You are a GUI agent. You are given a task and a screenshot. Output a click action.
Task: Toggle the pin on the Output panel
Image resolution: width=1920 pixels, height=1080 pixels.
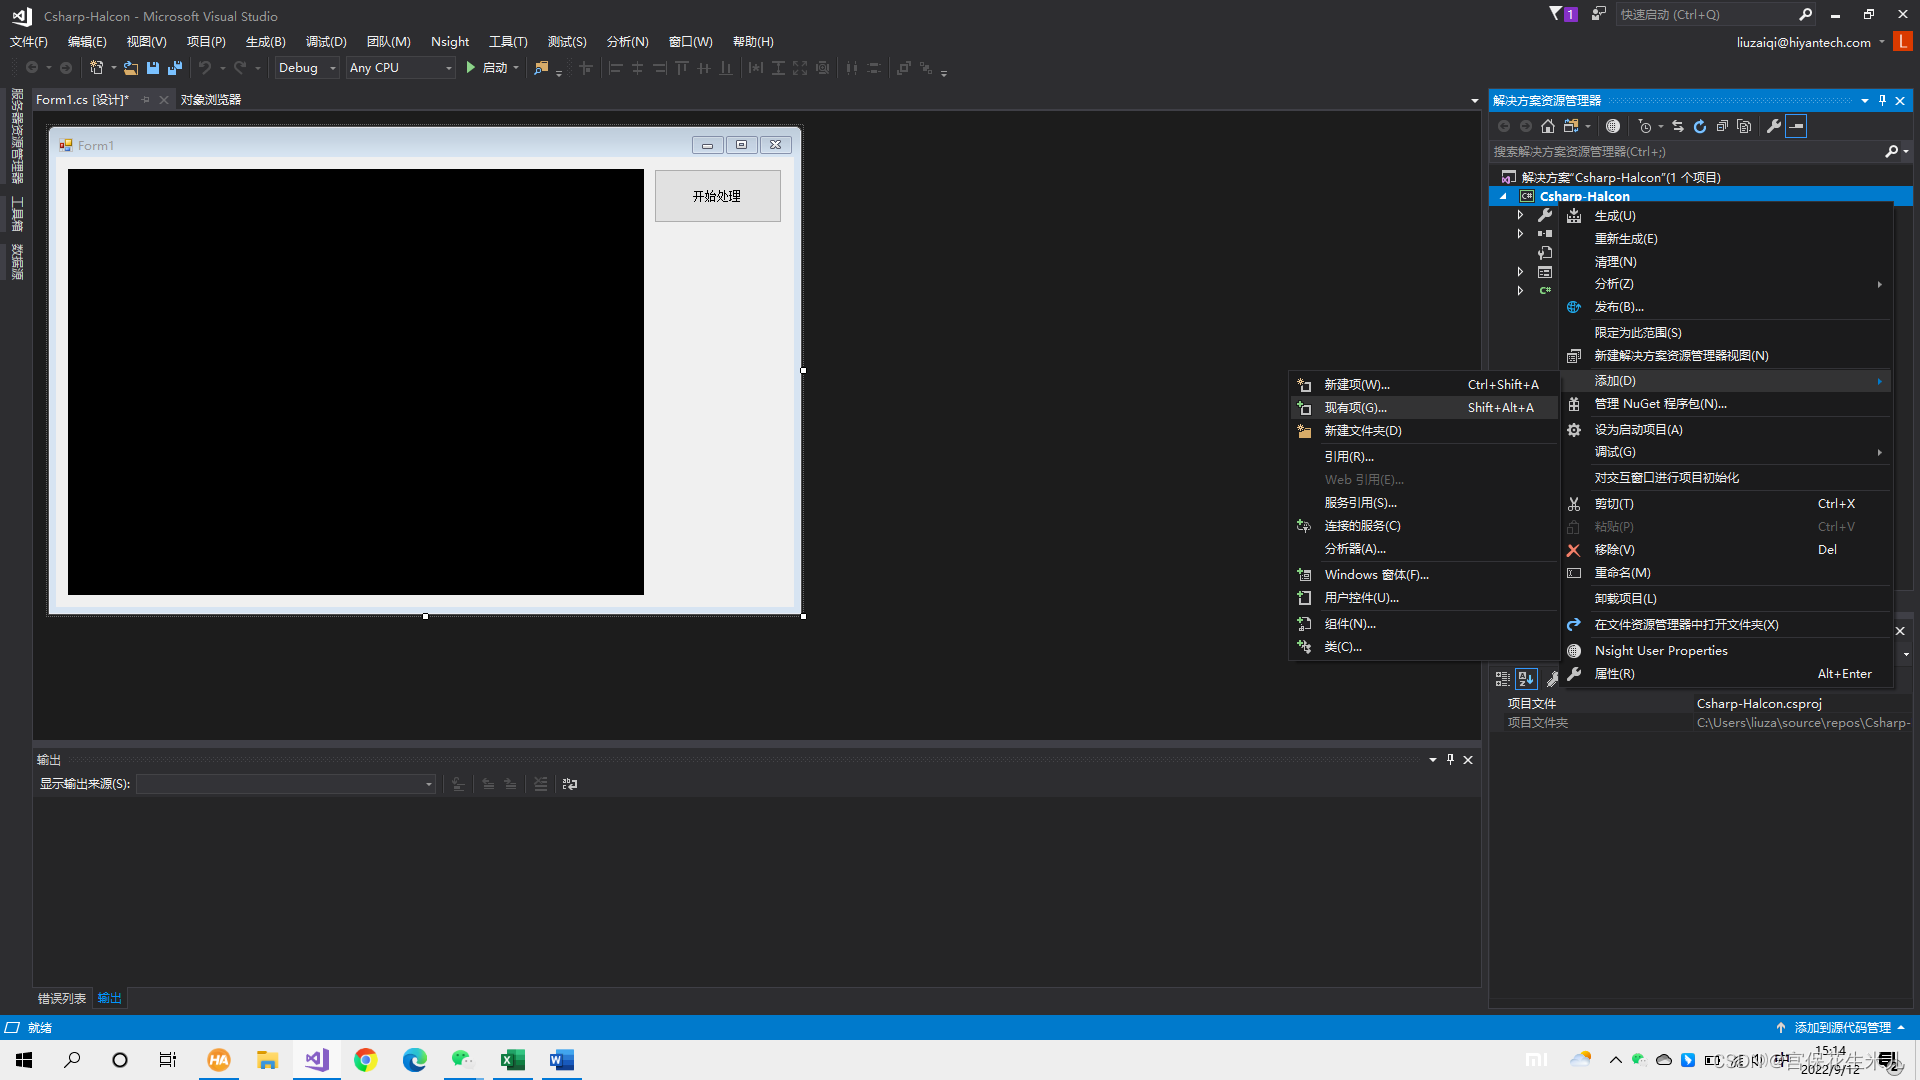pyautogui.click(x=1450, y=760)
